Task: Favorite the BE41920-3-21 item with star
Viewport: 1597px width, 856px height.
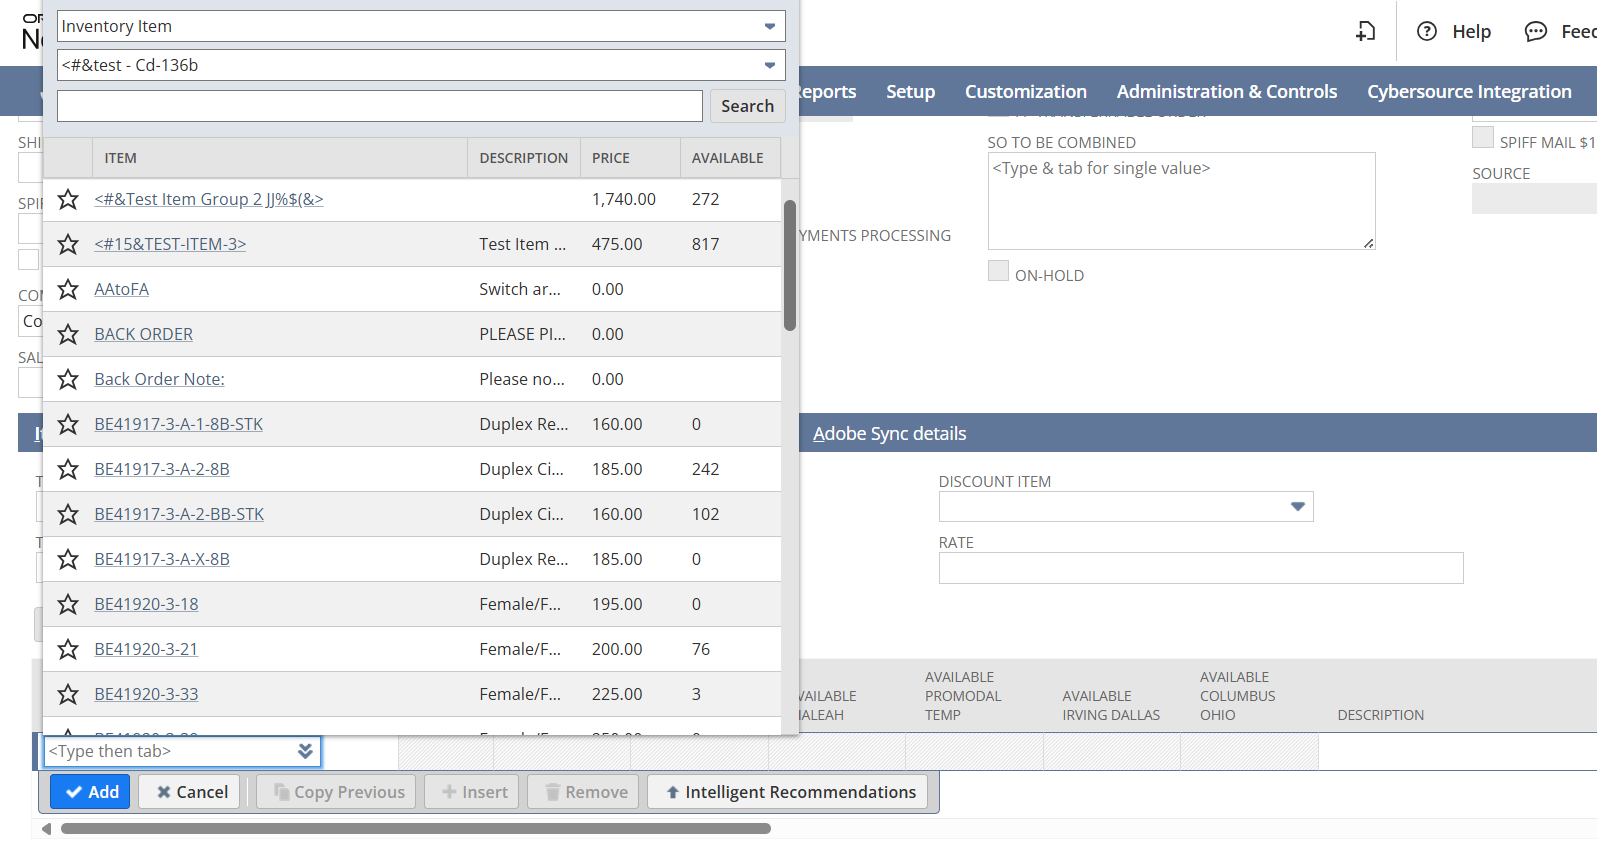Action: tap(68, 649)
